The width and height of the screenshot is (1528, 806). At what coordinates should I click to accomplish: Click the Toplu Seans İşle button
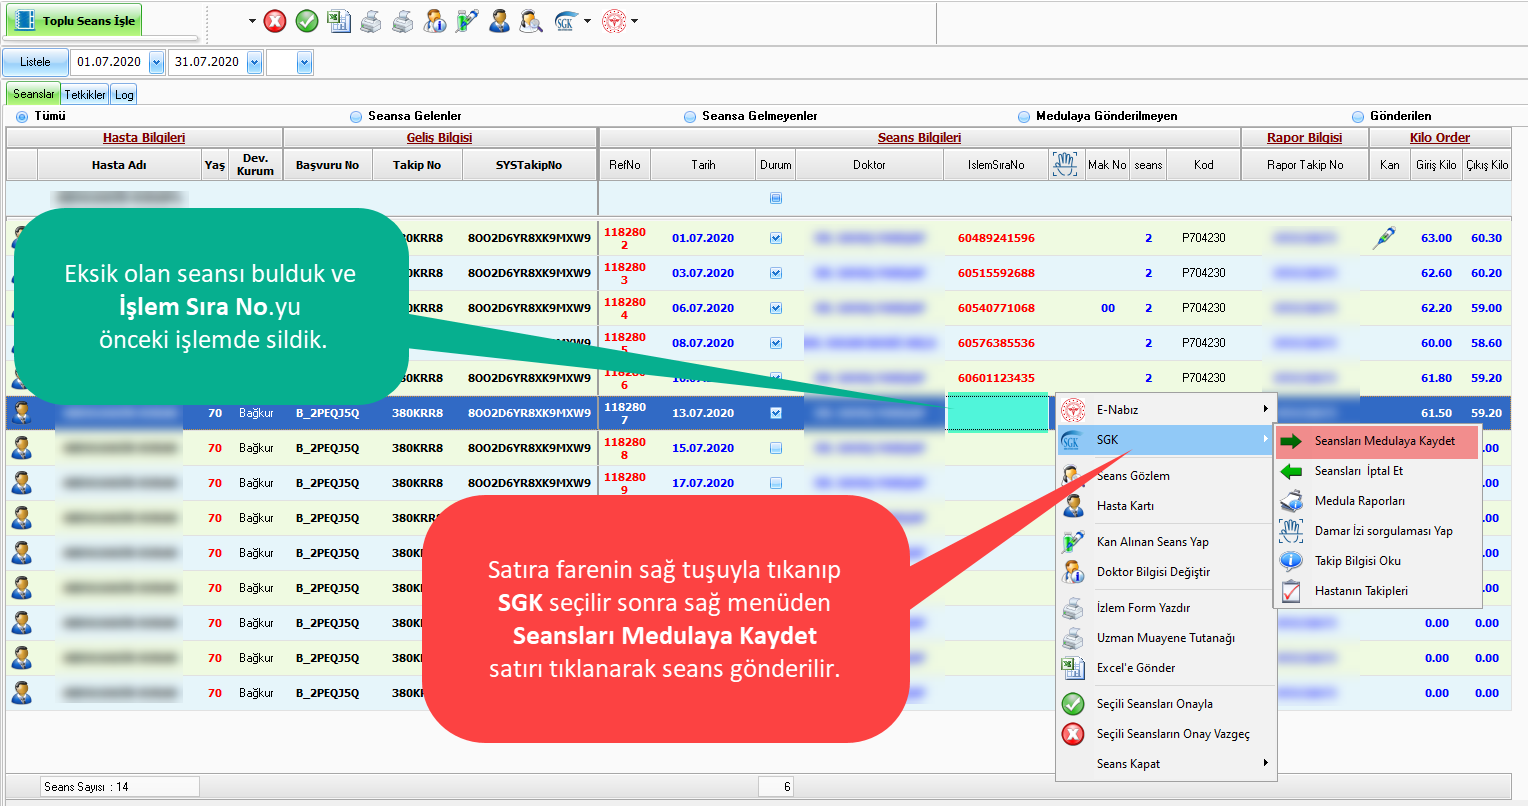(75, 21)
